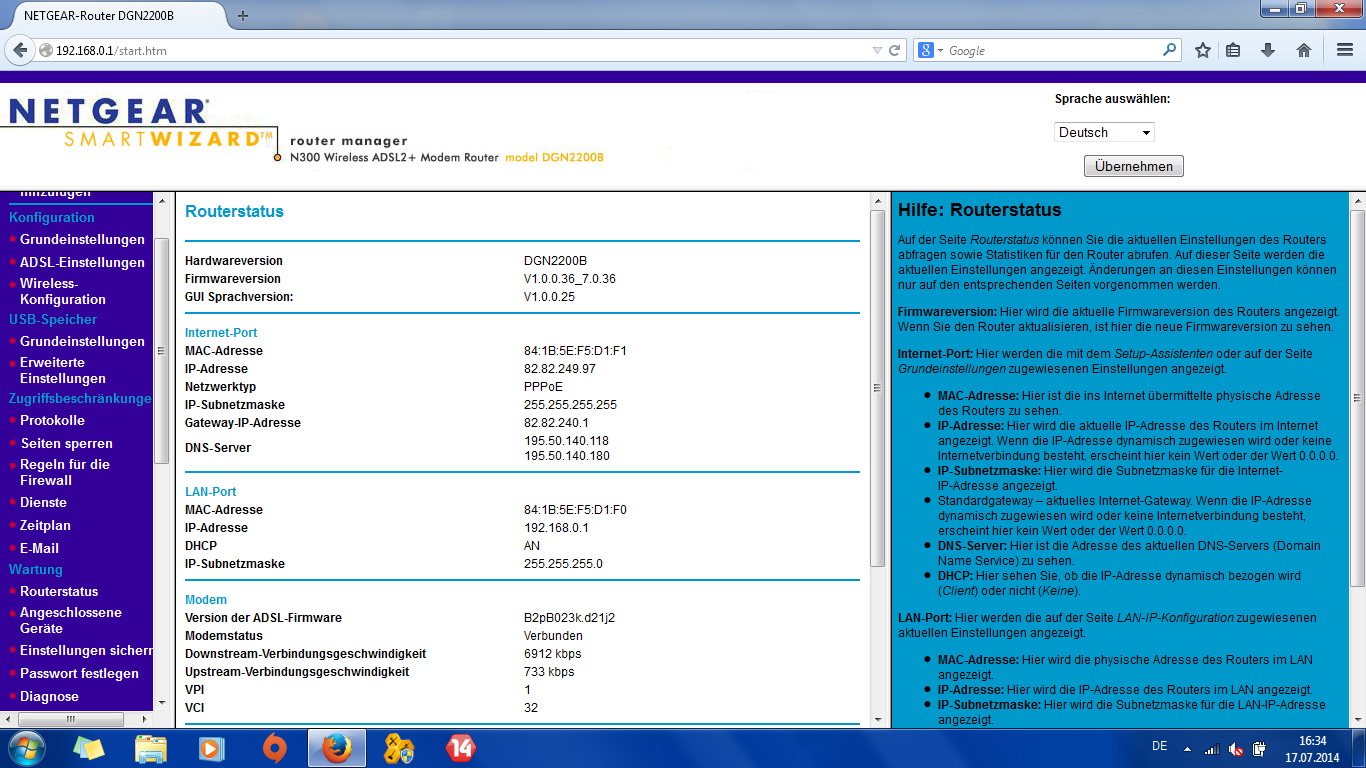1366x768 pixels.
Task: Start search with magnifier icon
Action: coord(1170,50)
